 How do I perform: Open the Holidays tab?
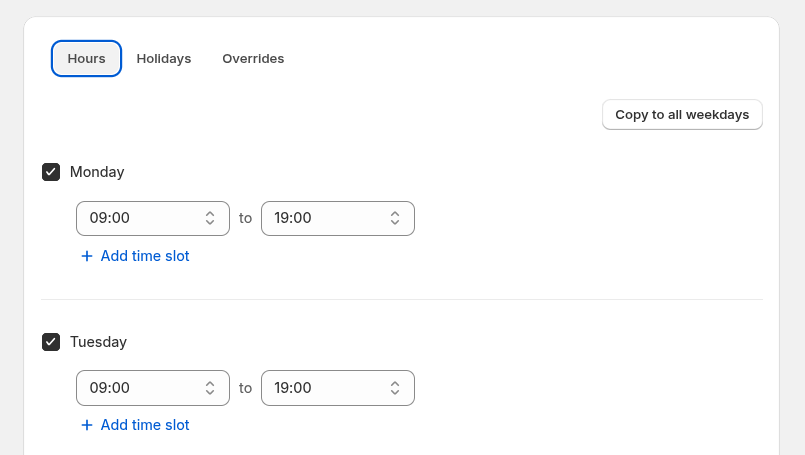tap(164, 59)
